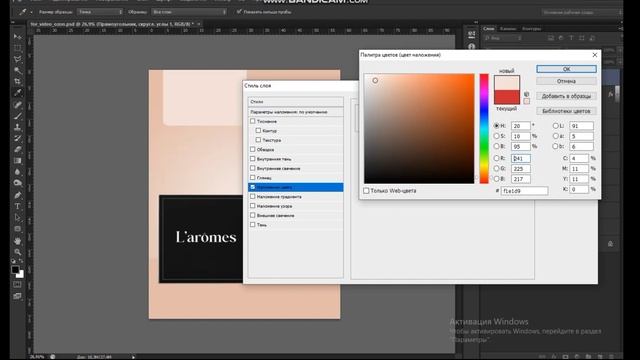Screen dimensions: 640x360
Task: Select the Eyedropper tool in the toolbox
Action: click(17, 93)
